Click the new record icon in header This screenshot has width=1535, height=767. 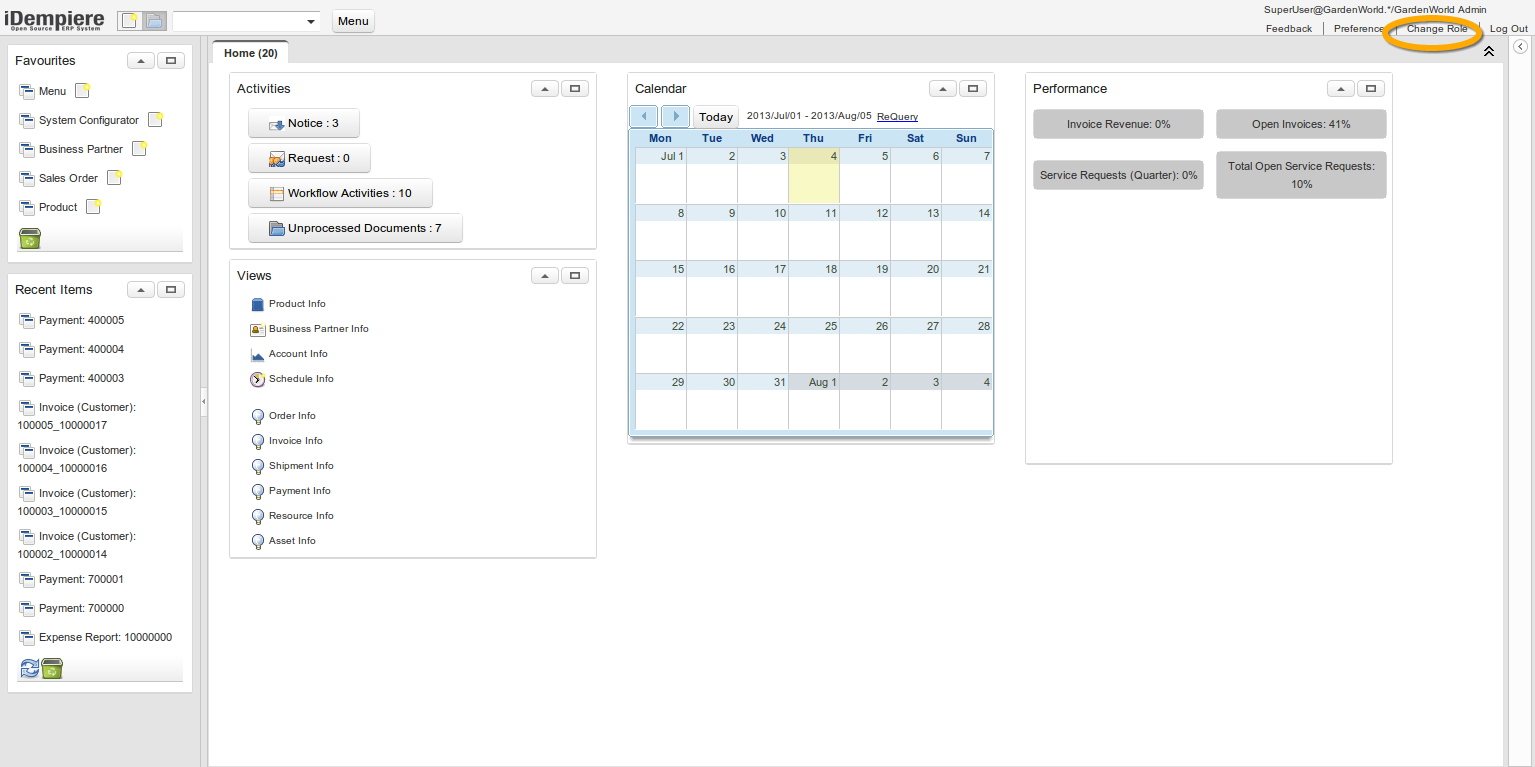pos(130,21)
